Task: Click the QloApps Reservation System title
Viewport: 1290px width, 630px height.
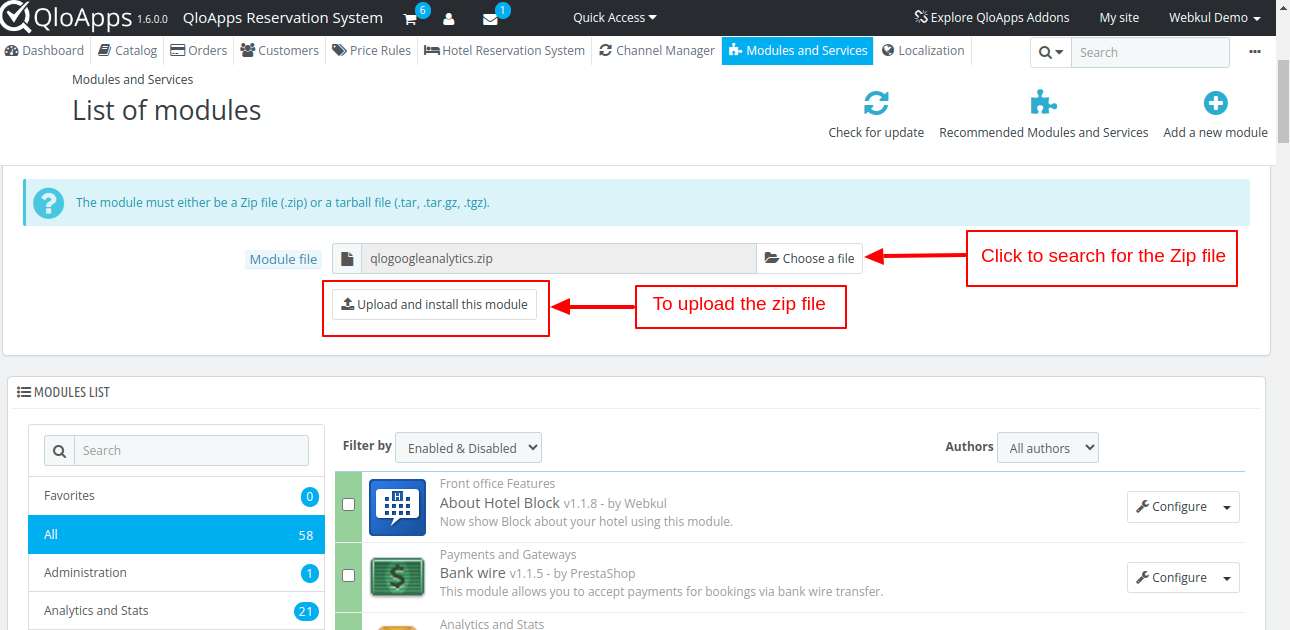Action: 283,18
